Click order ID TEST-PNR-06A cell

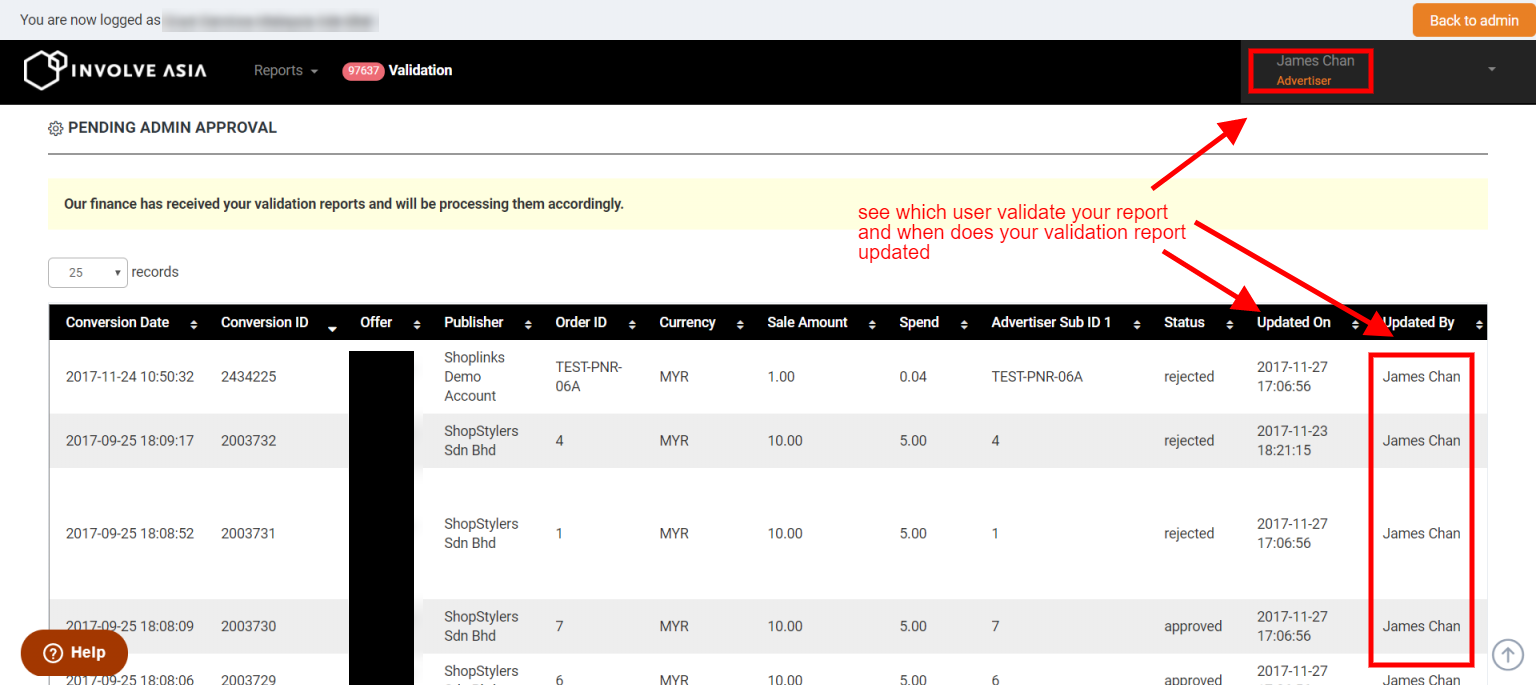pyautogui.click(x=589, y=377)
